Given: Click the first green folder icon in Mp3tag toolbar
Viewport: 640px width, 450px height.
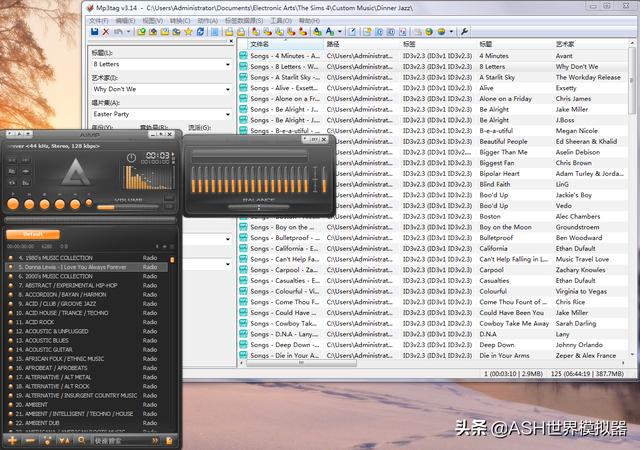Looking at the screenshot, I should point(141,31).
